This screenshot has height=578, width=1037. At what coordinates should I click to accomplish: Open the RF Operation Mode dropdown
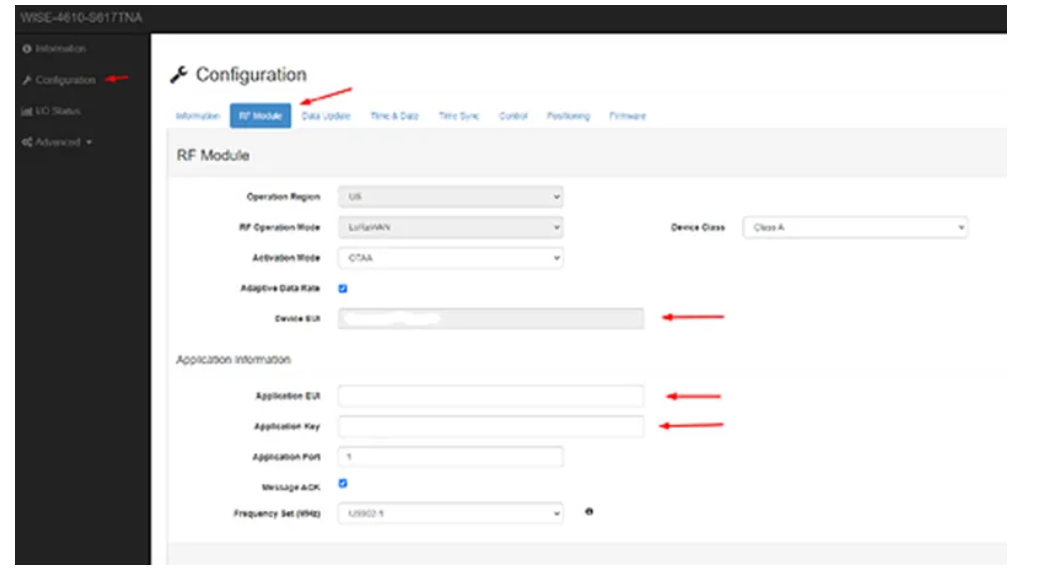click(x=450, y=228)
